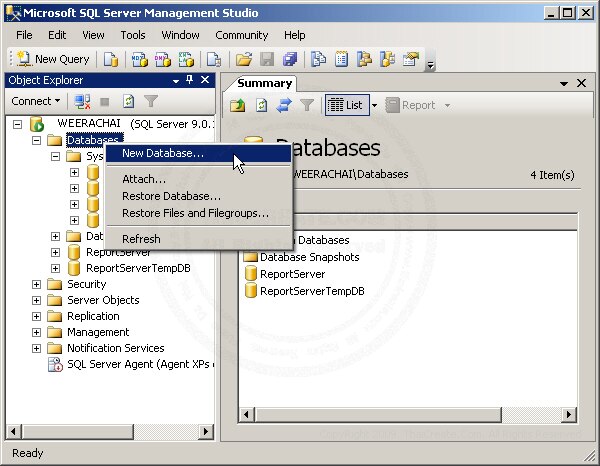The height and width of the screenshot is (466, 600).
Task: Choose Refresh from the context menu
Action: (198, 239)
